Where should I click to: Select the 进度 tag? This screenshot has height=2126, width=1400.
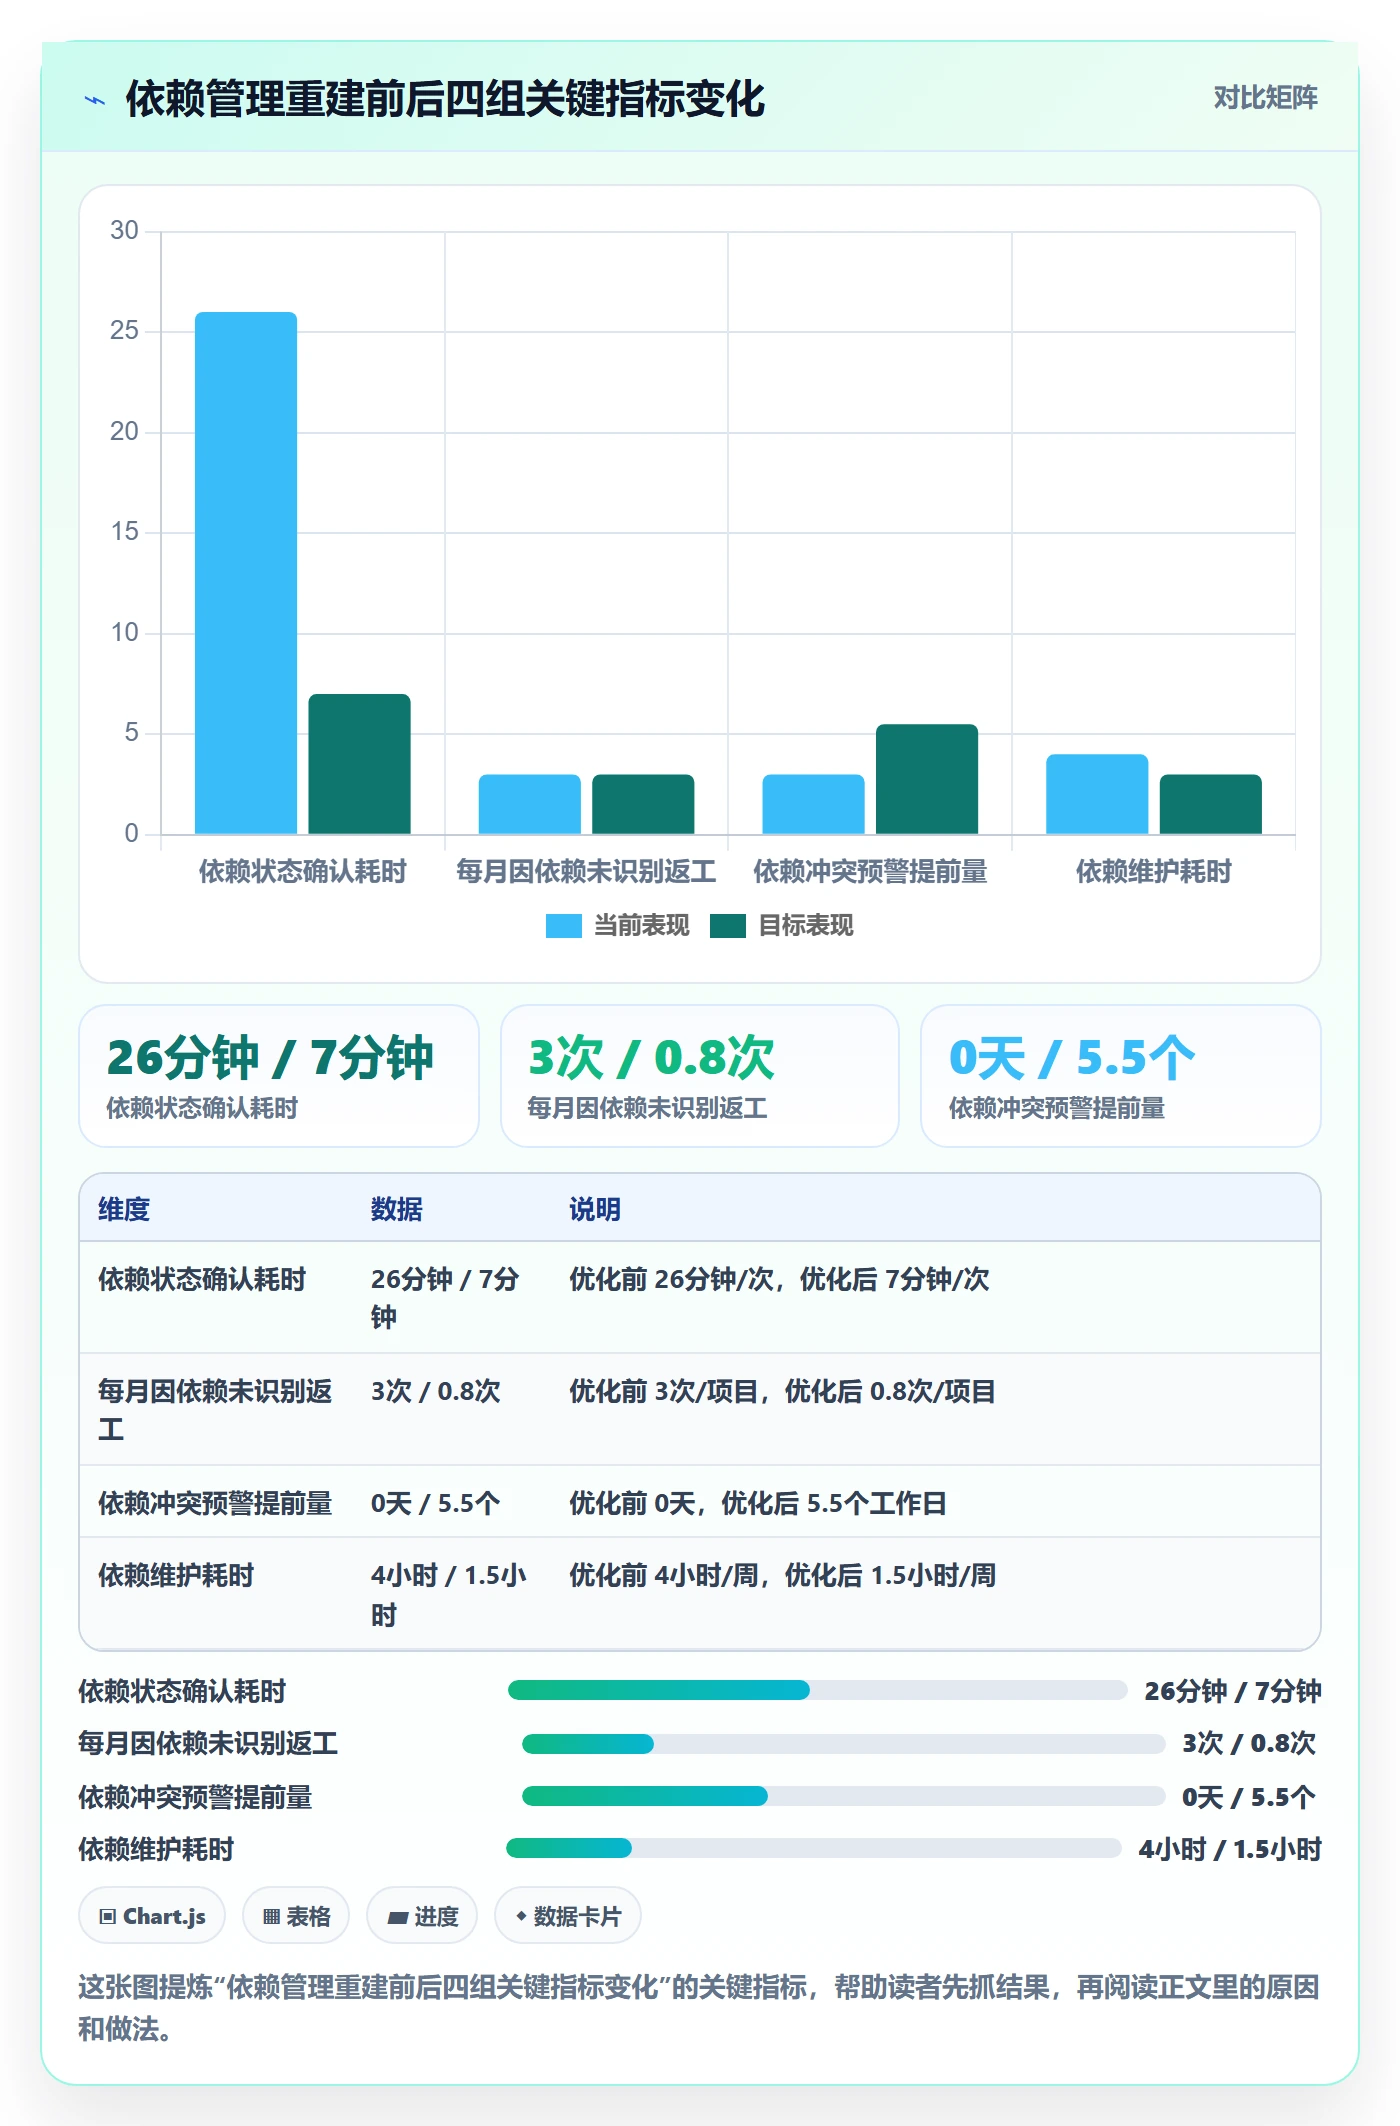[x=422, y=1916]
